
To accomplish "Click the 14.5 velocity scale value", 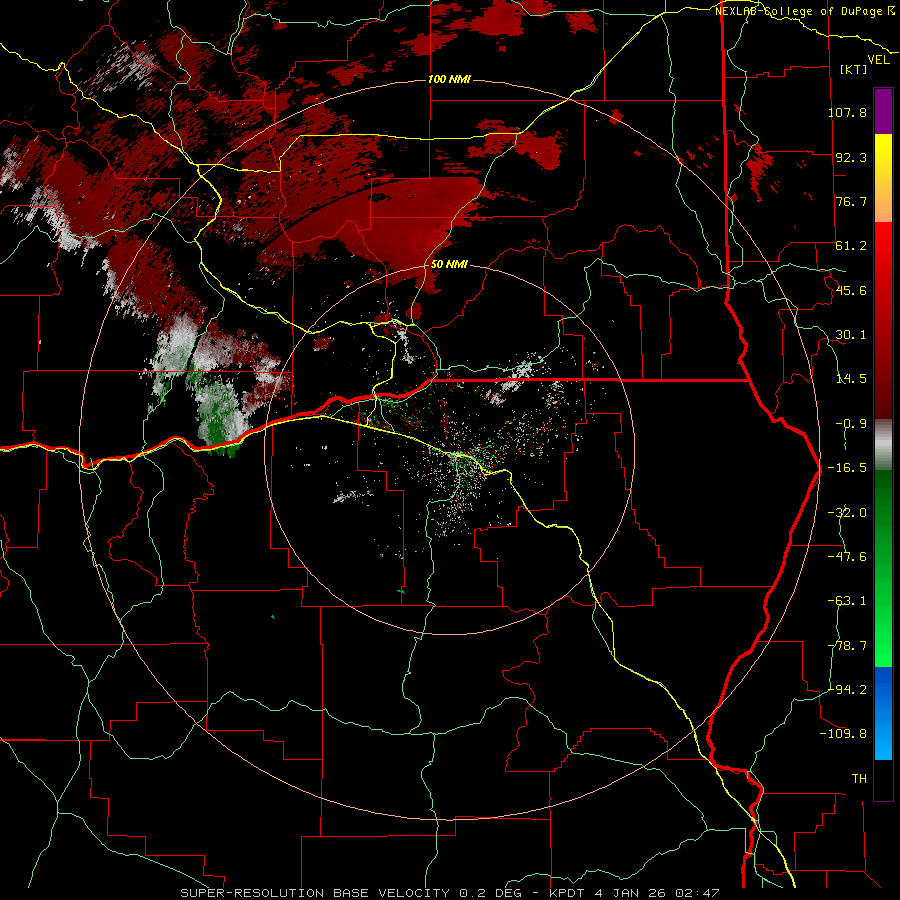I will 851,379.
